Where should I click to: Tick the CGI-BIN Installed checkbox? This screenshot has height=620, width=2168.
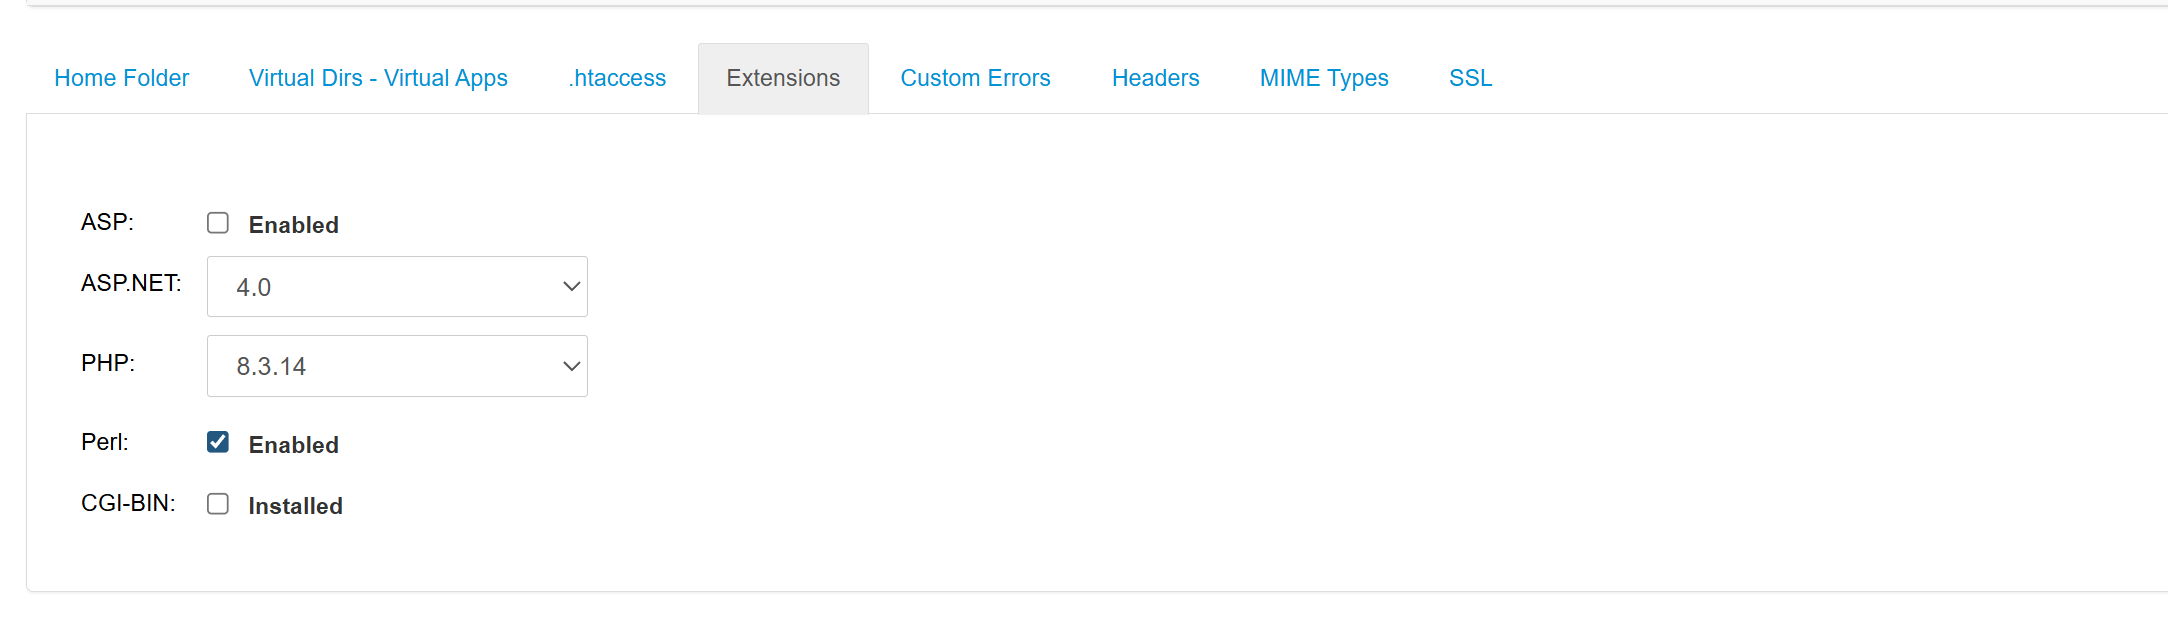[x=218, y=504]
